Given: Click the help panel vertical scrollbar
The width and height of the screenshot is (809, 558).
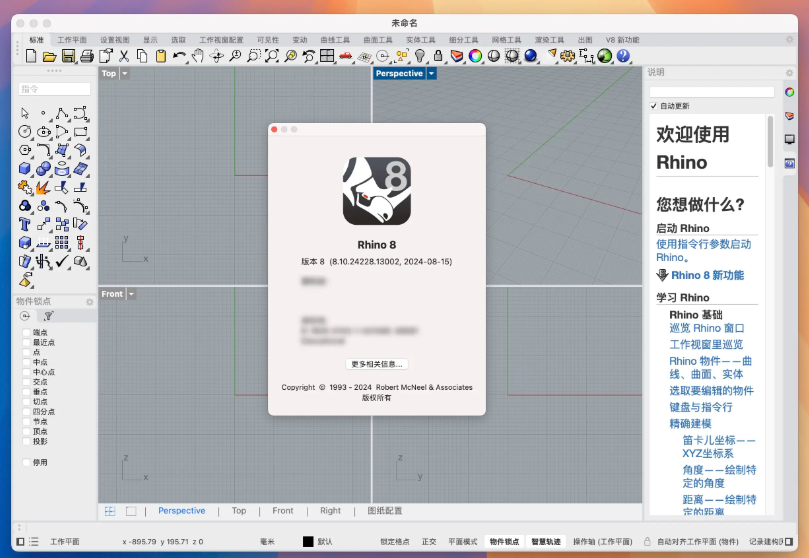Looking at the screenshot, I should (x=770, y=142).
